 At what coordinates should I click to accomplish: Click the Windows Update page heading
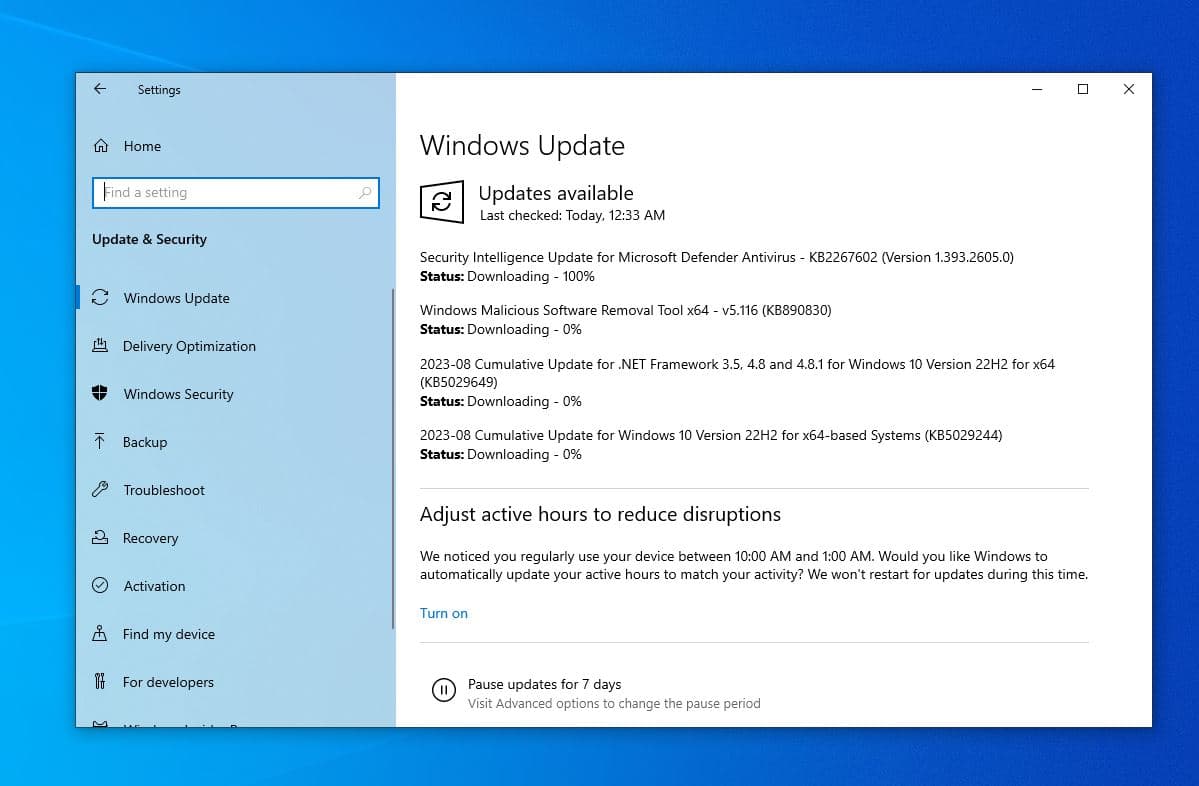[x=522, y=145]
